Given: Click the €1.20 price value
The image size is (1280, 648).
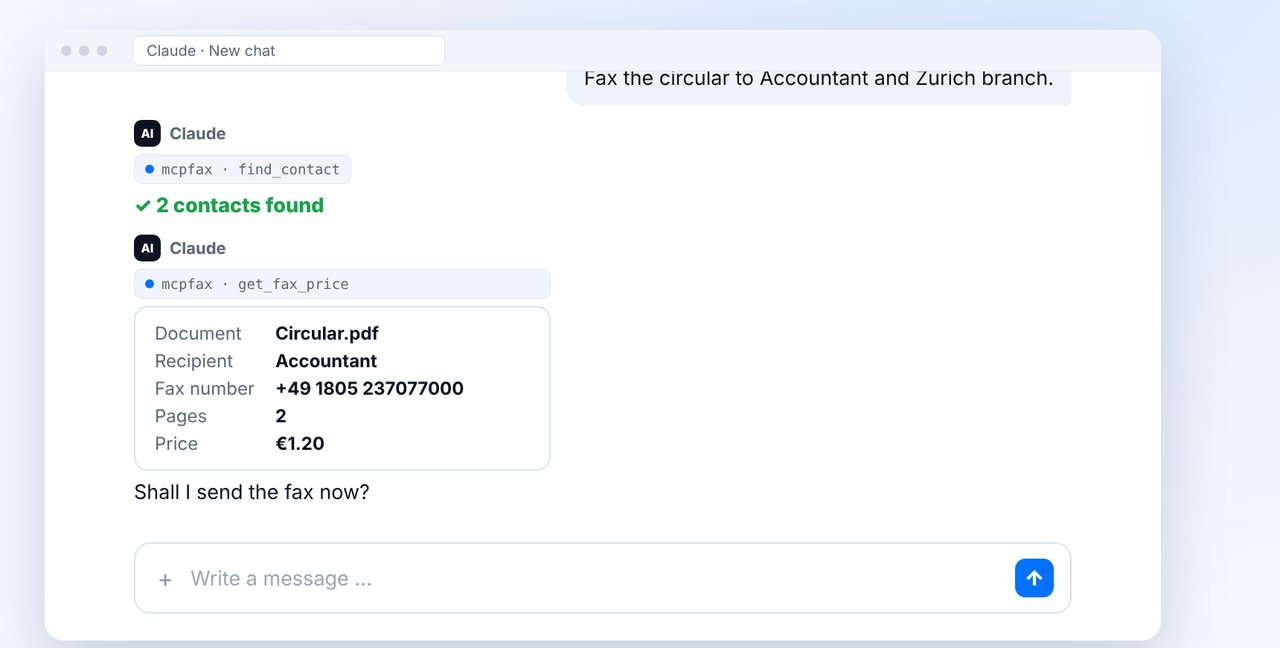Looking at the screenshot, I should click(x=300, y=443).
